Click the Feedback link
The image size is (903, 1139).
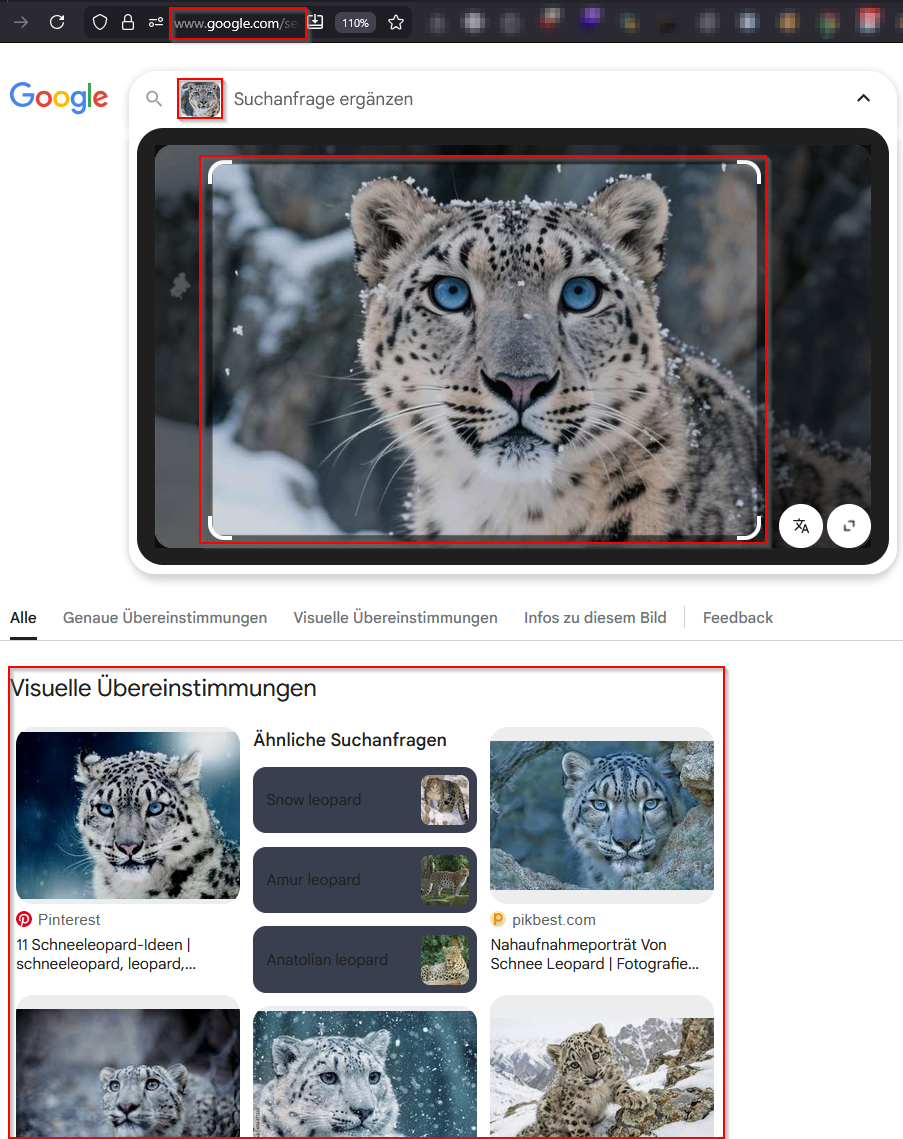738,618
